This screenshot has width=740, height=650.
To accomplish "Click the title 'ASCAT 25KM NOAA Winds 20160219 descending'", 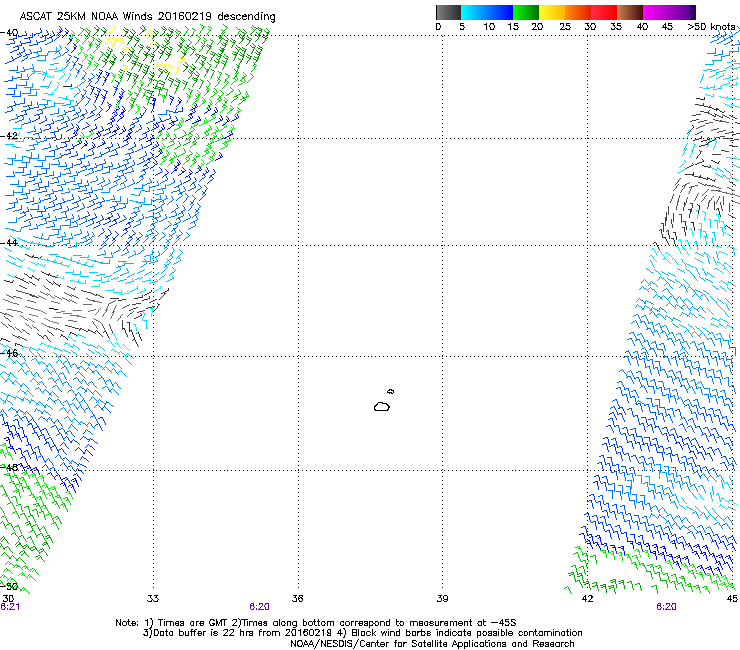I will [x=147, y=16].
